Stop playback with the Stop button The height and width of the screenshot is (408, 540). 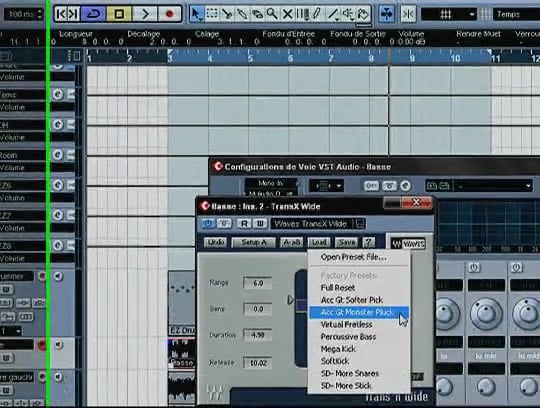click(119, 14)
